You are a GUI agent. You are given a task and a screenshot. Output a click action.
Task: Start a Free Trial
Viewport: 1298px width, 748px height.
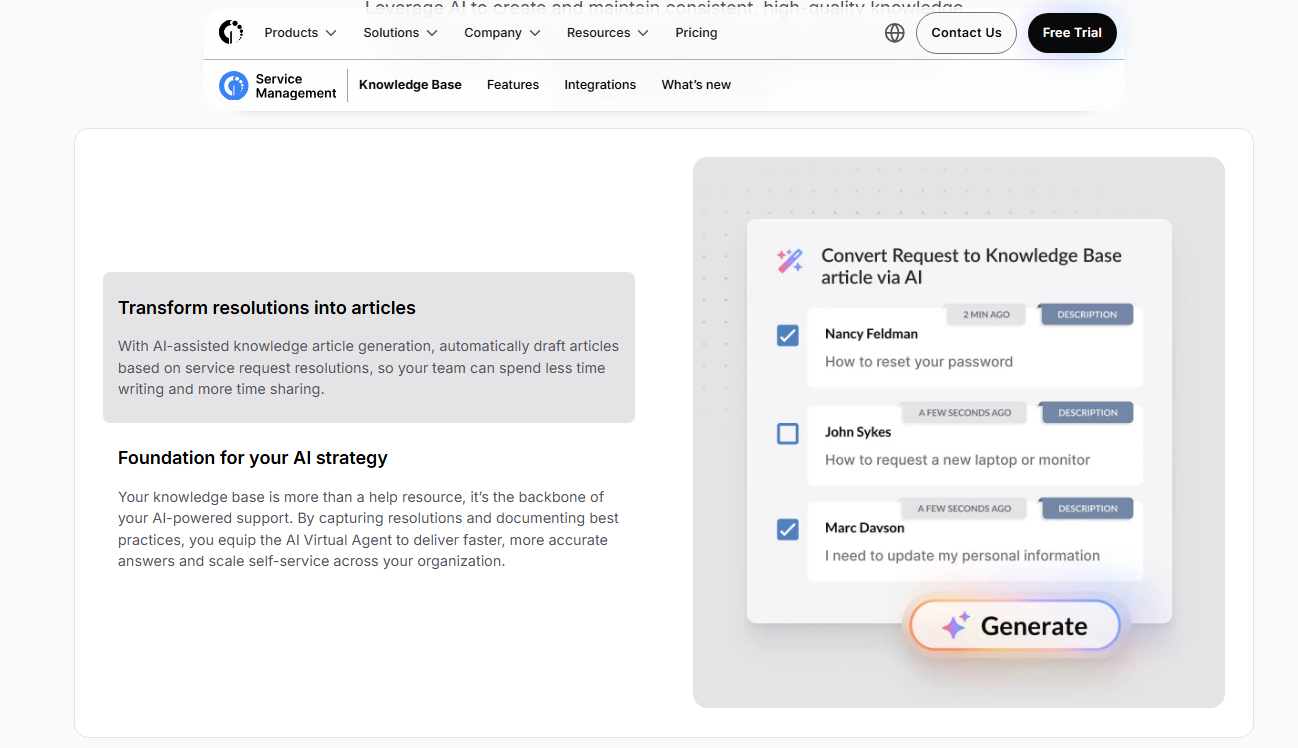(x=1072, y=33)
